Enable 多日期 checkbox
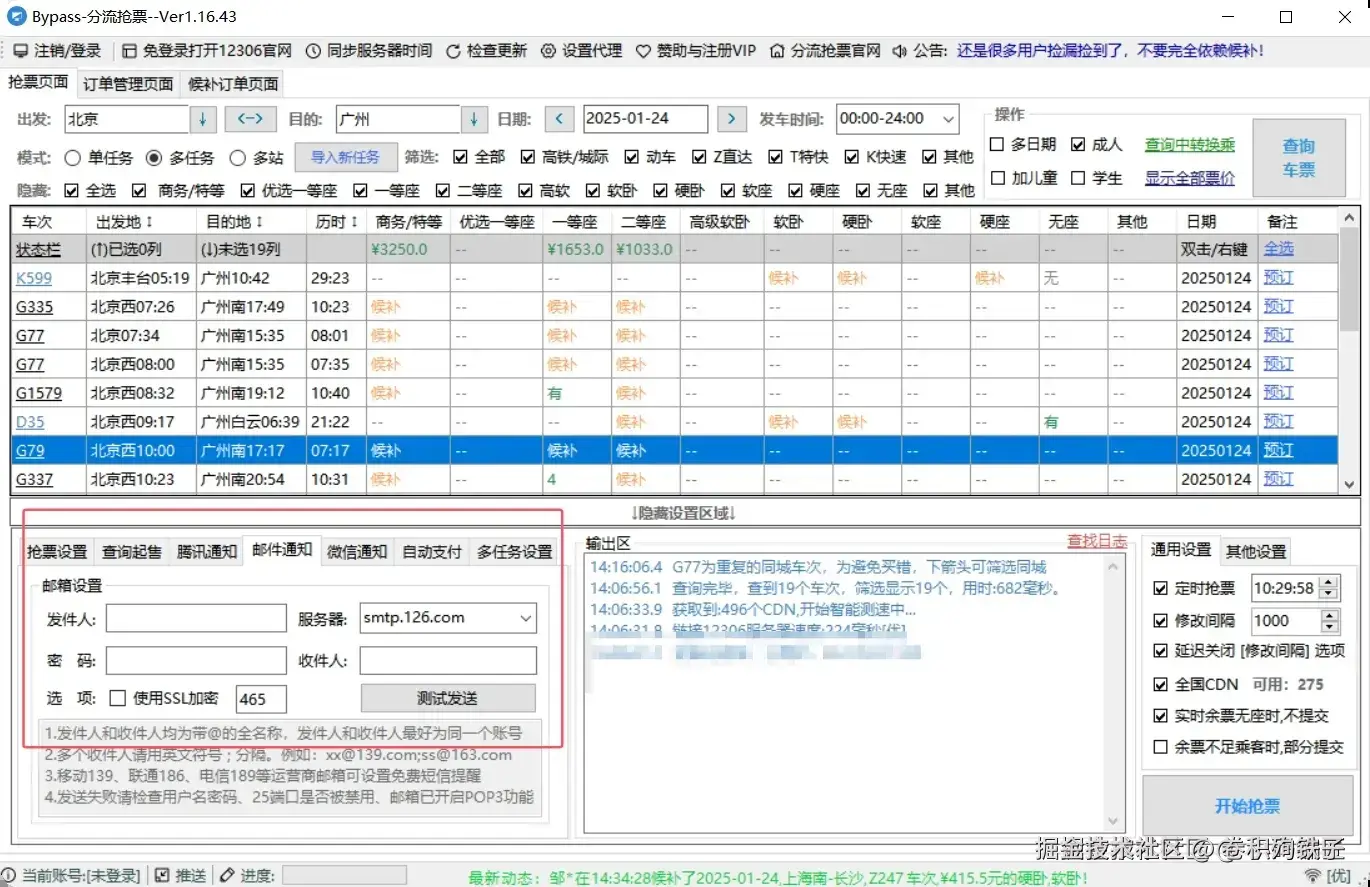 coord(996,145)
